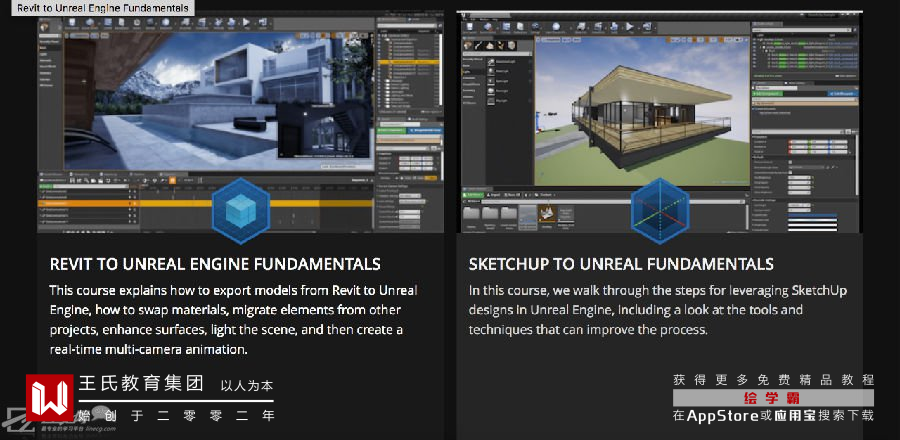
Task: Click the green Add Component button in Revit thumbnail
Action: tap(391, 131)
